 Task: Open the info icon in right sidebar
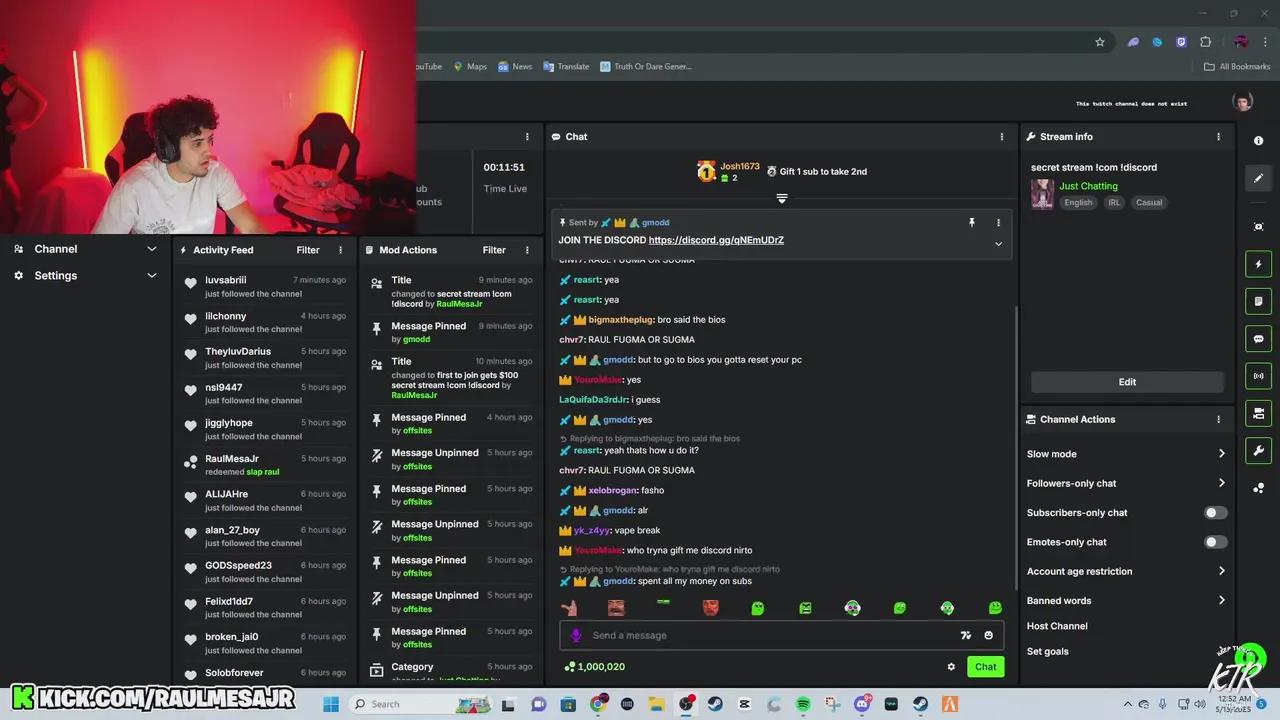click(x=1258, y=141)
